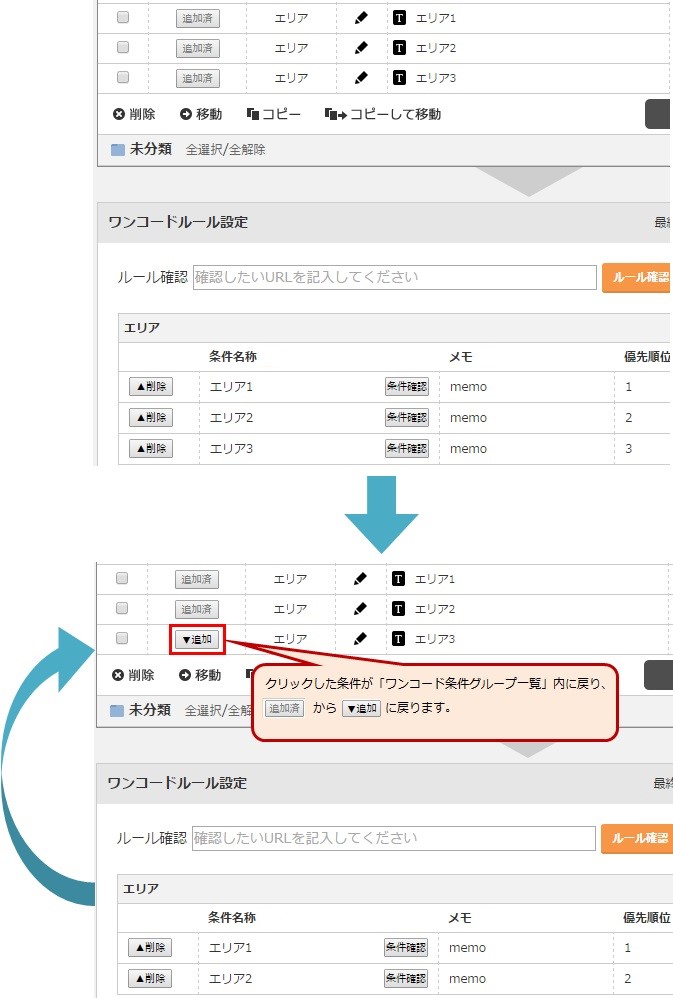Click 追加済 button for エリア2 in upper screenshot
This screenshot has width=673, height=998.
click(x=198, y=48)
